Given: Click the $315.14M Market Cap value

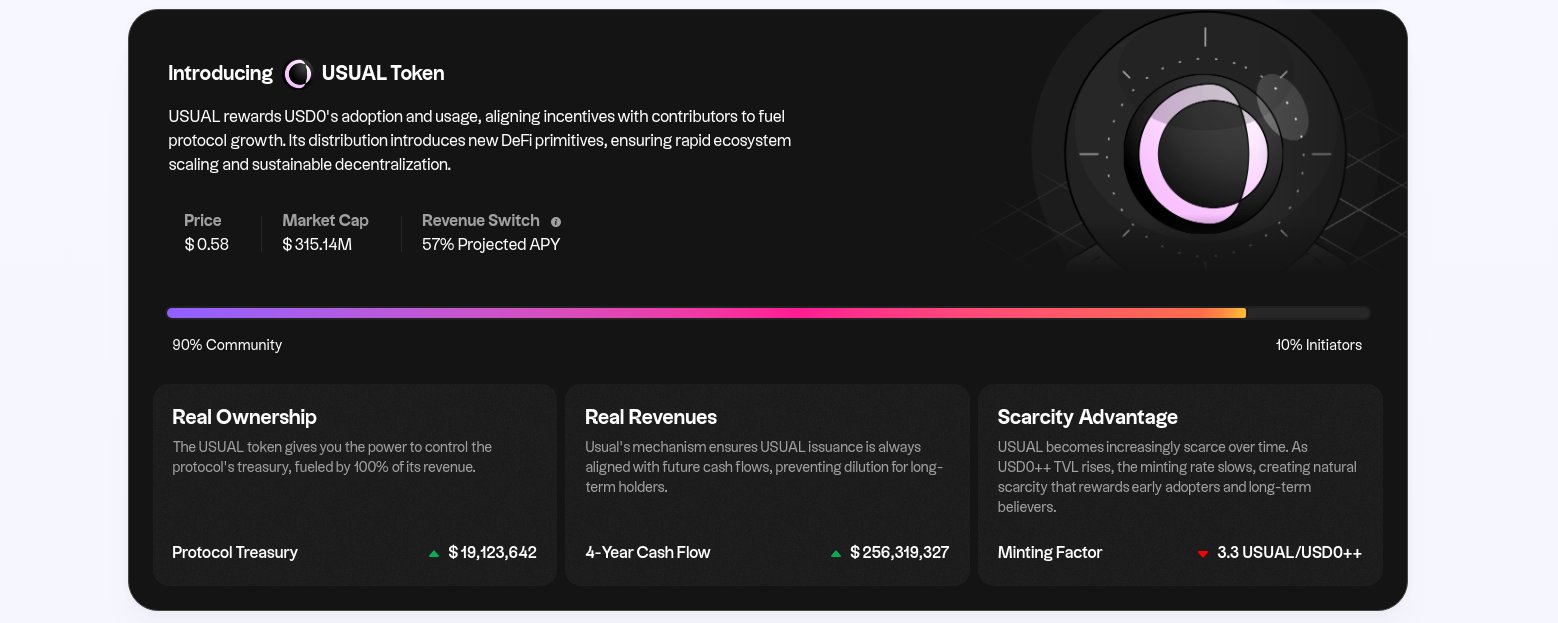Looking at the screenshot, I should pos(317,244).
